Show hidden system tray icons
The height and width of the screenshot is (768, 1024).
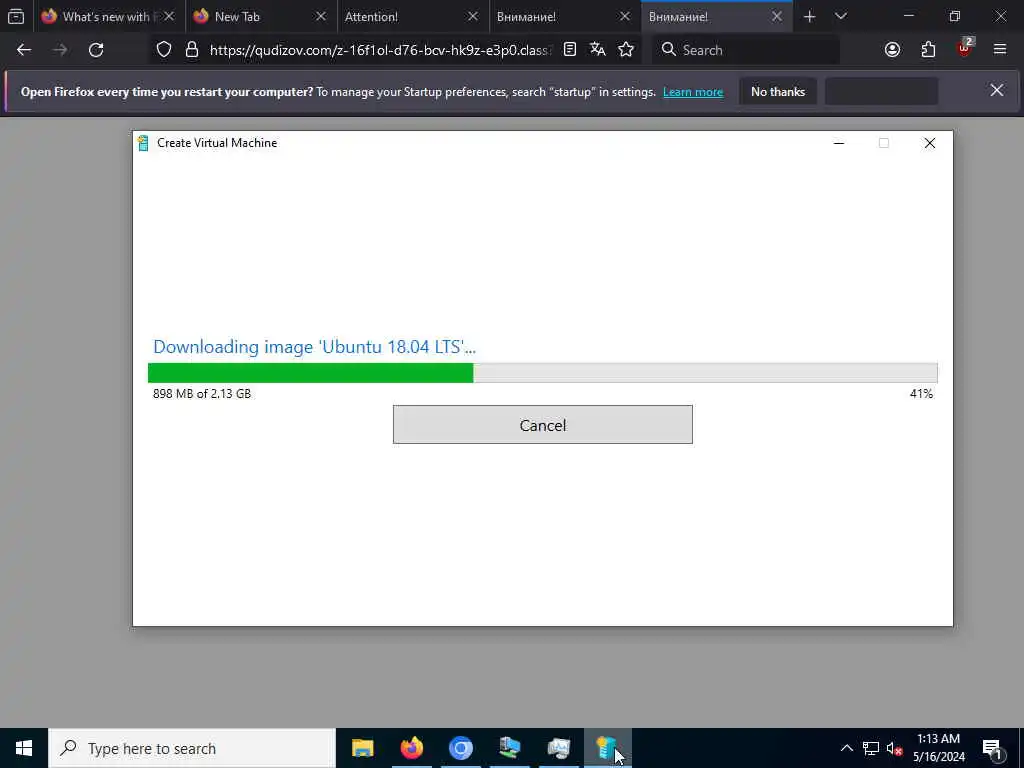point(846,748)
